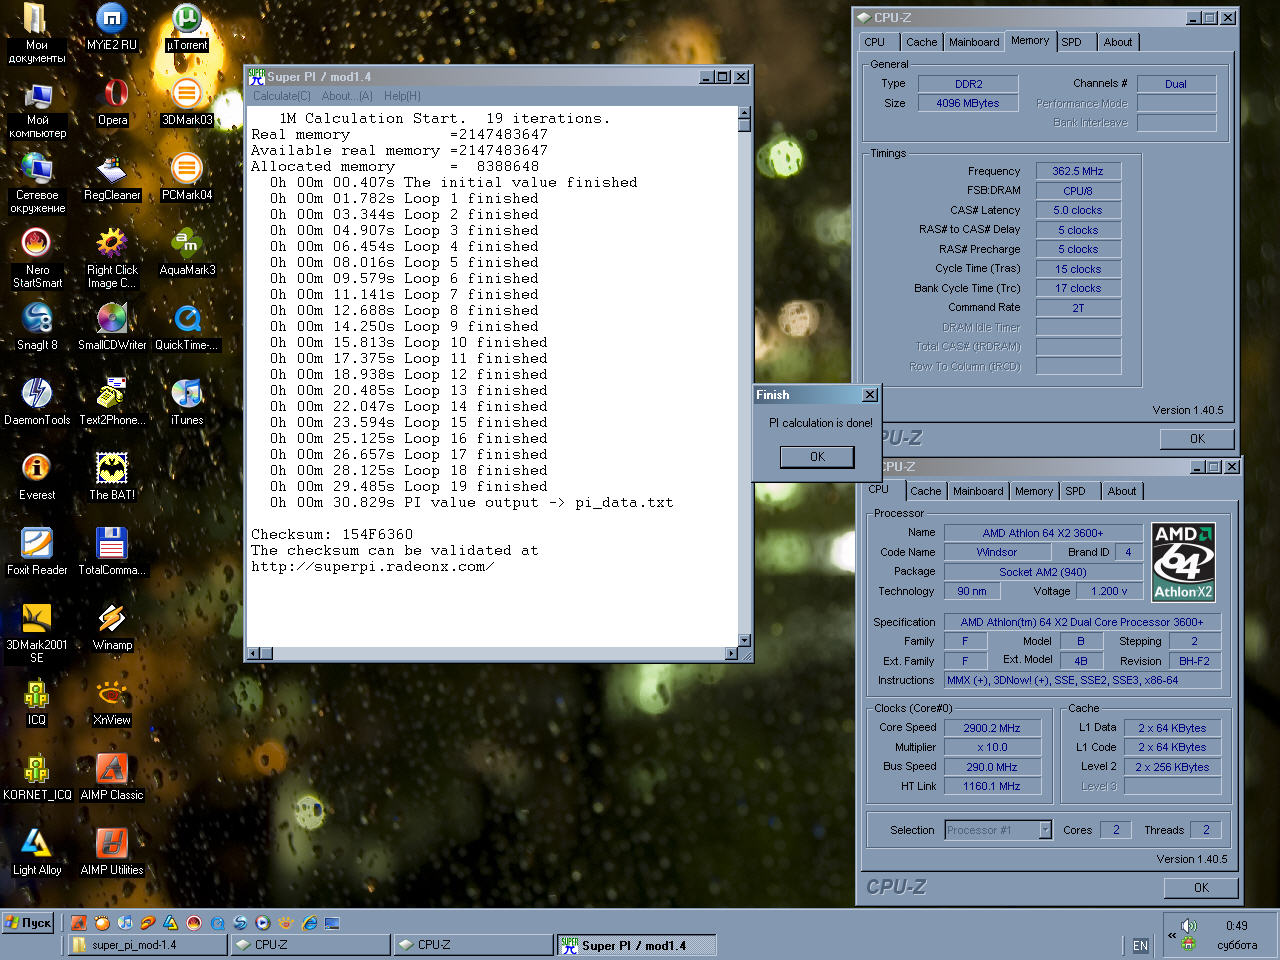This screenshot has width=1280, height=960.
Task: Click the Frequency 362.5 MHz field
Action: pos(1078,171)
